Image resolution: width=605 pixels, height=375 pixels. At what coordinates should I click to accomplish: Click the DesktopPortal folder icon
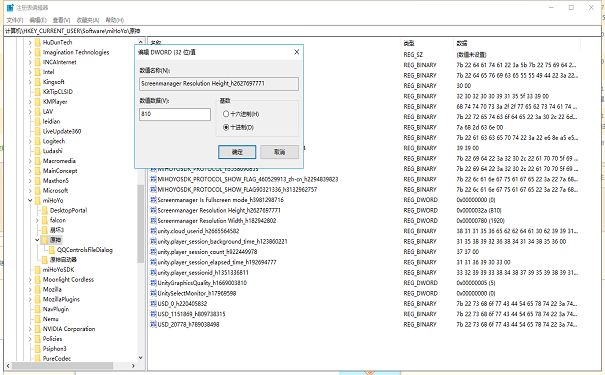tap(45, 210)
